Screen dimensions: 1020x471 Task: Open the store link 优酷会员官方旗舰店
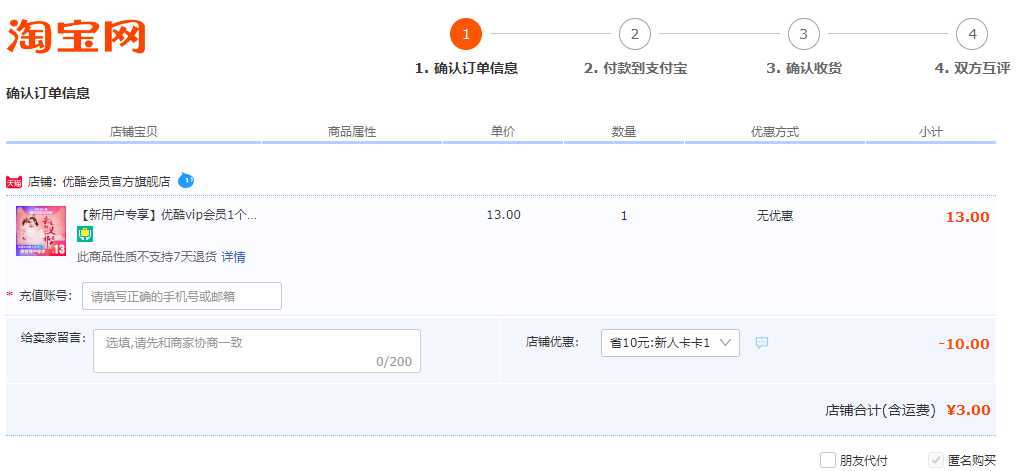(x=116, y=182)
